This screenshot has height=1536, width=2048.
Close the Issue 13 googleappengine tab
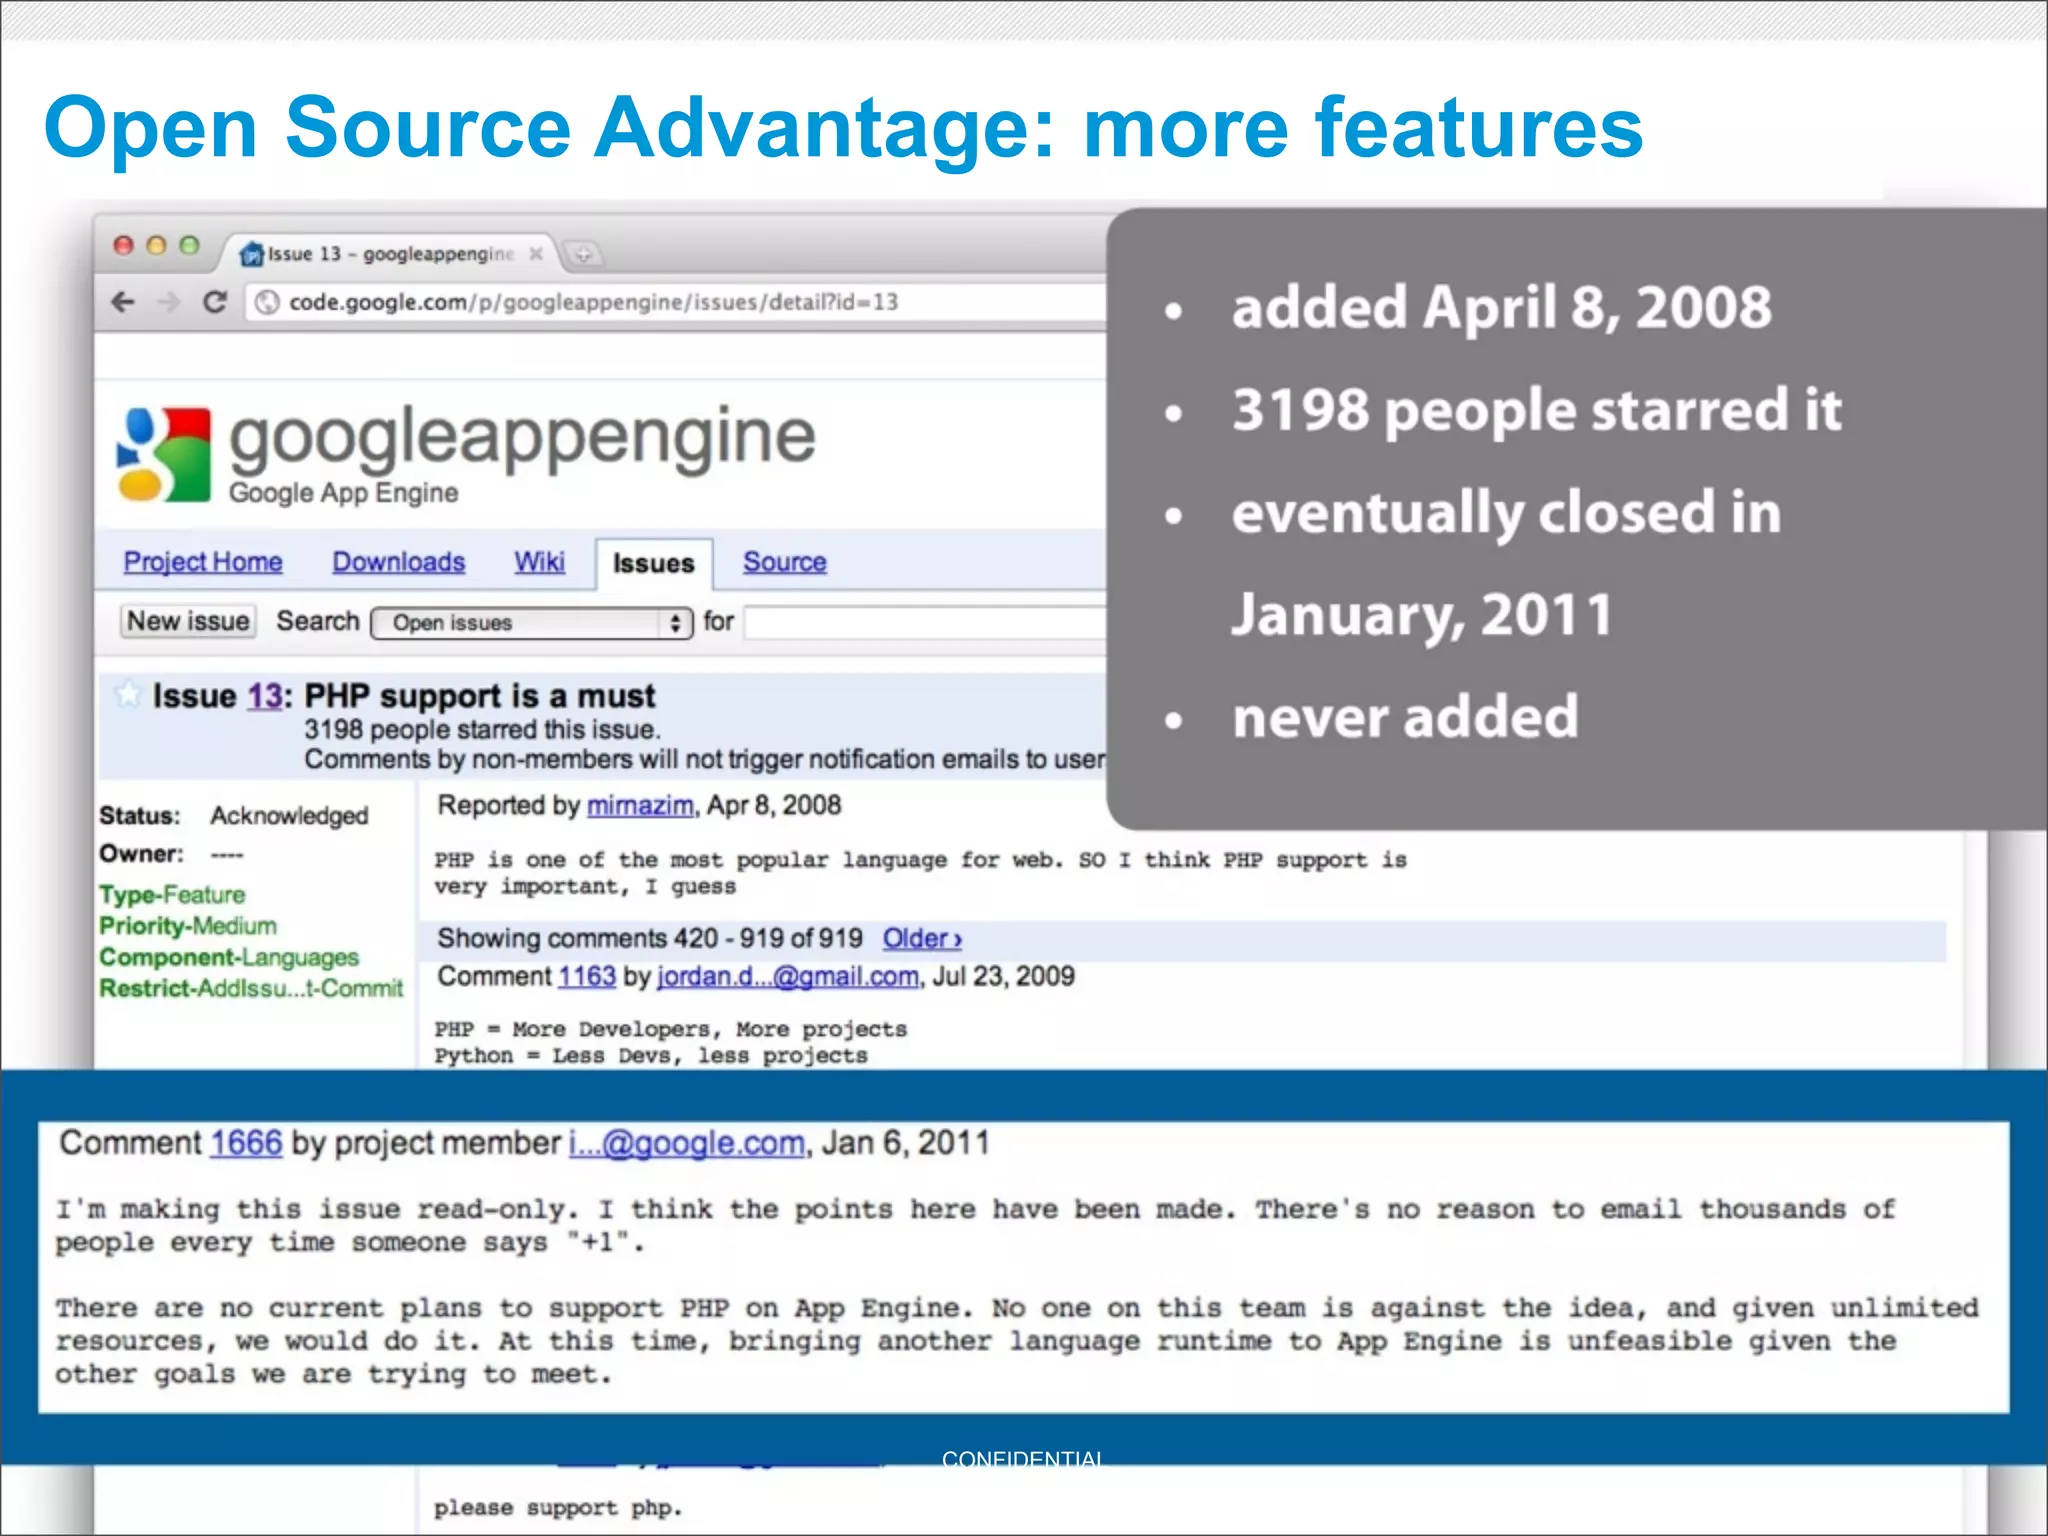pos(536,254)
